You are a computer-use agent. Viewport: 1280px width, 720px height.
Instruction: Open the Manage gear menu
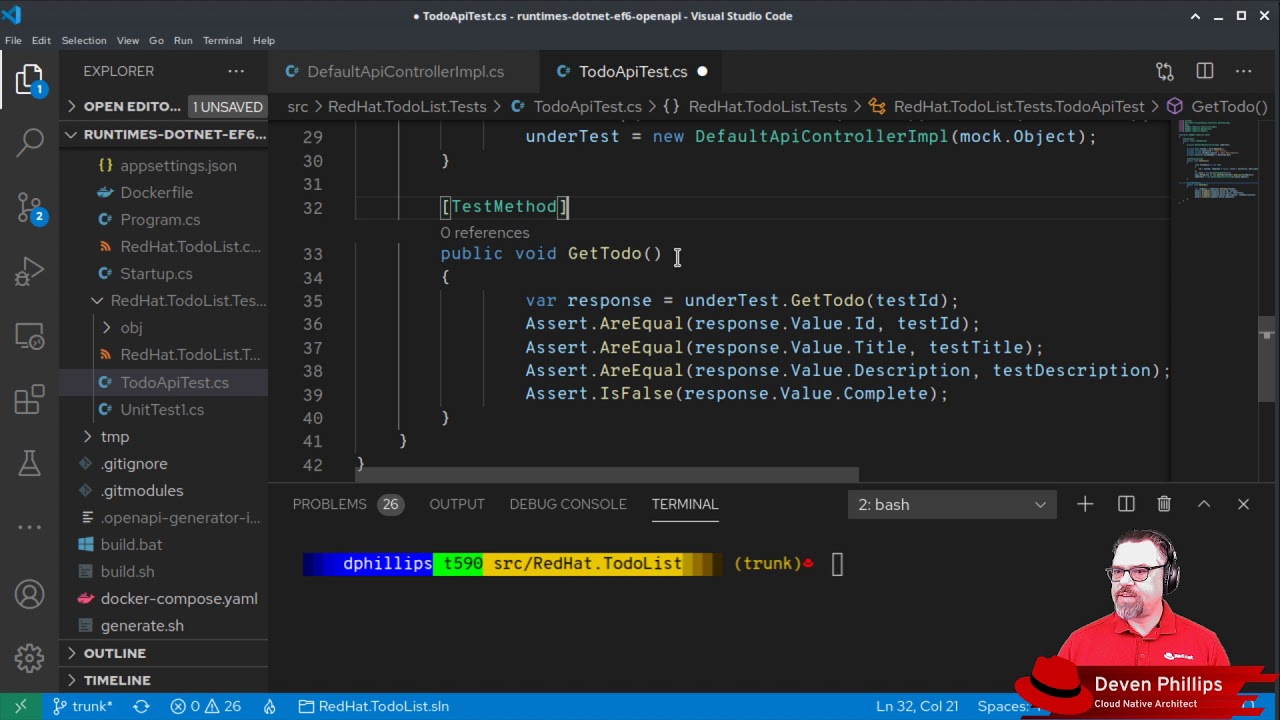29,657
